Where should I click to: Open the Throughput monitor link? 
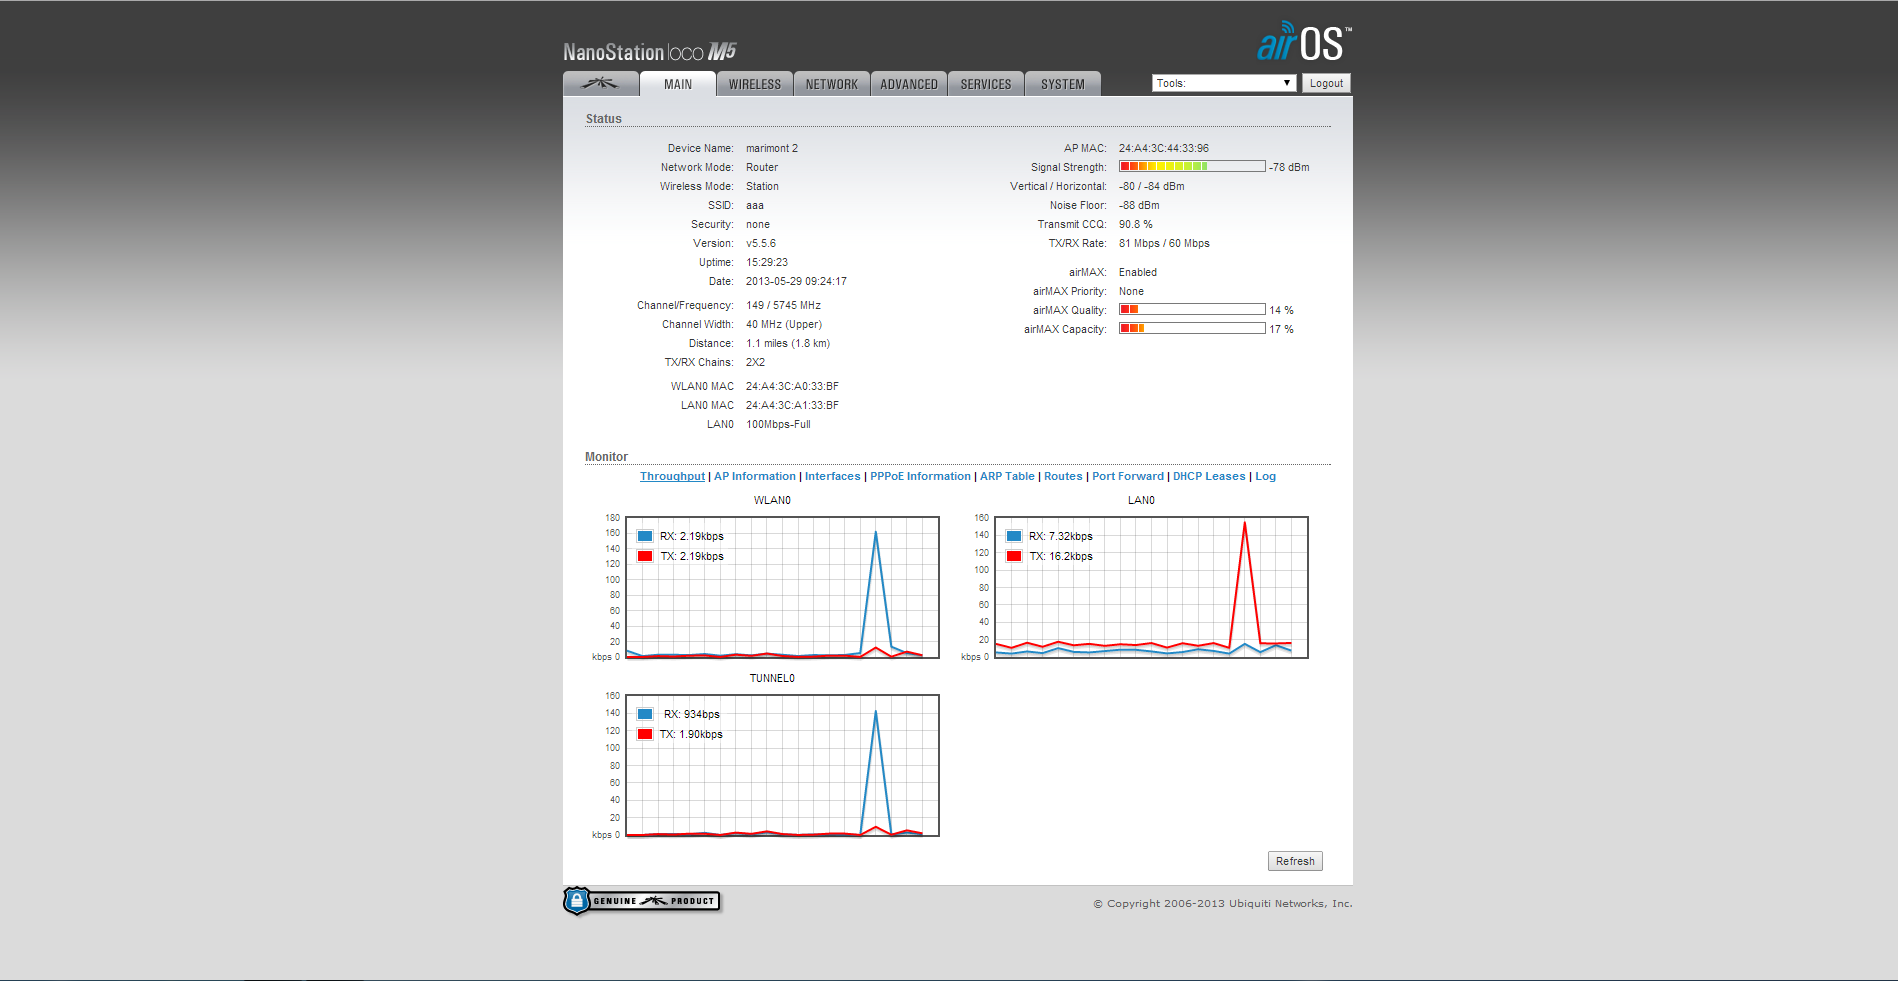672,476
